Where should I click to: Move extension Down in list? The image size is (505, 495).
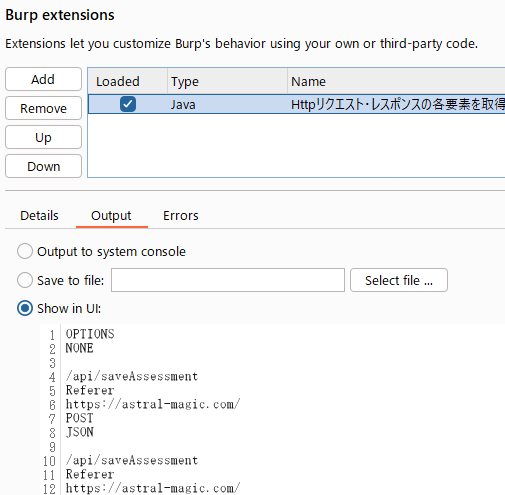coord(43,166)
